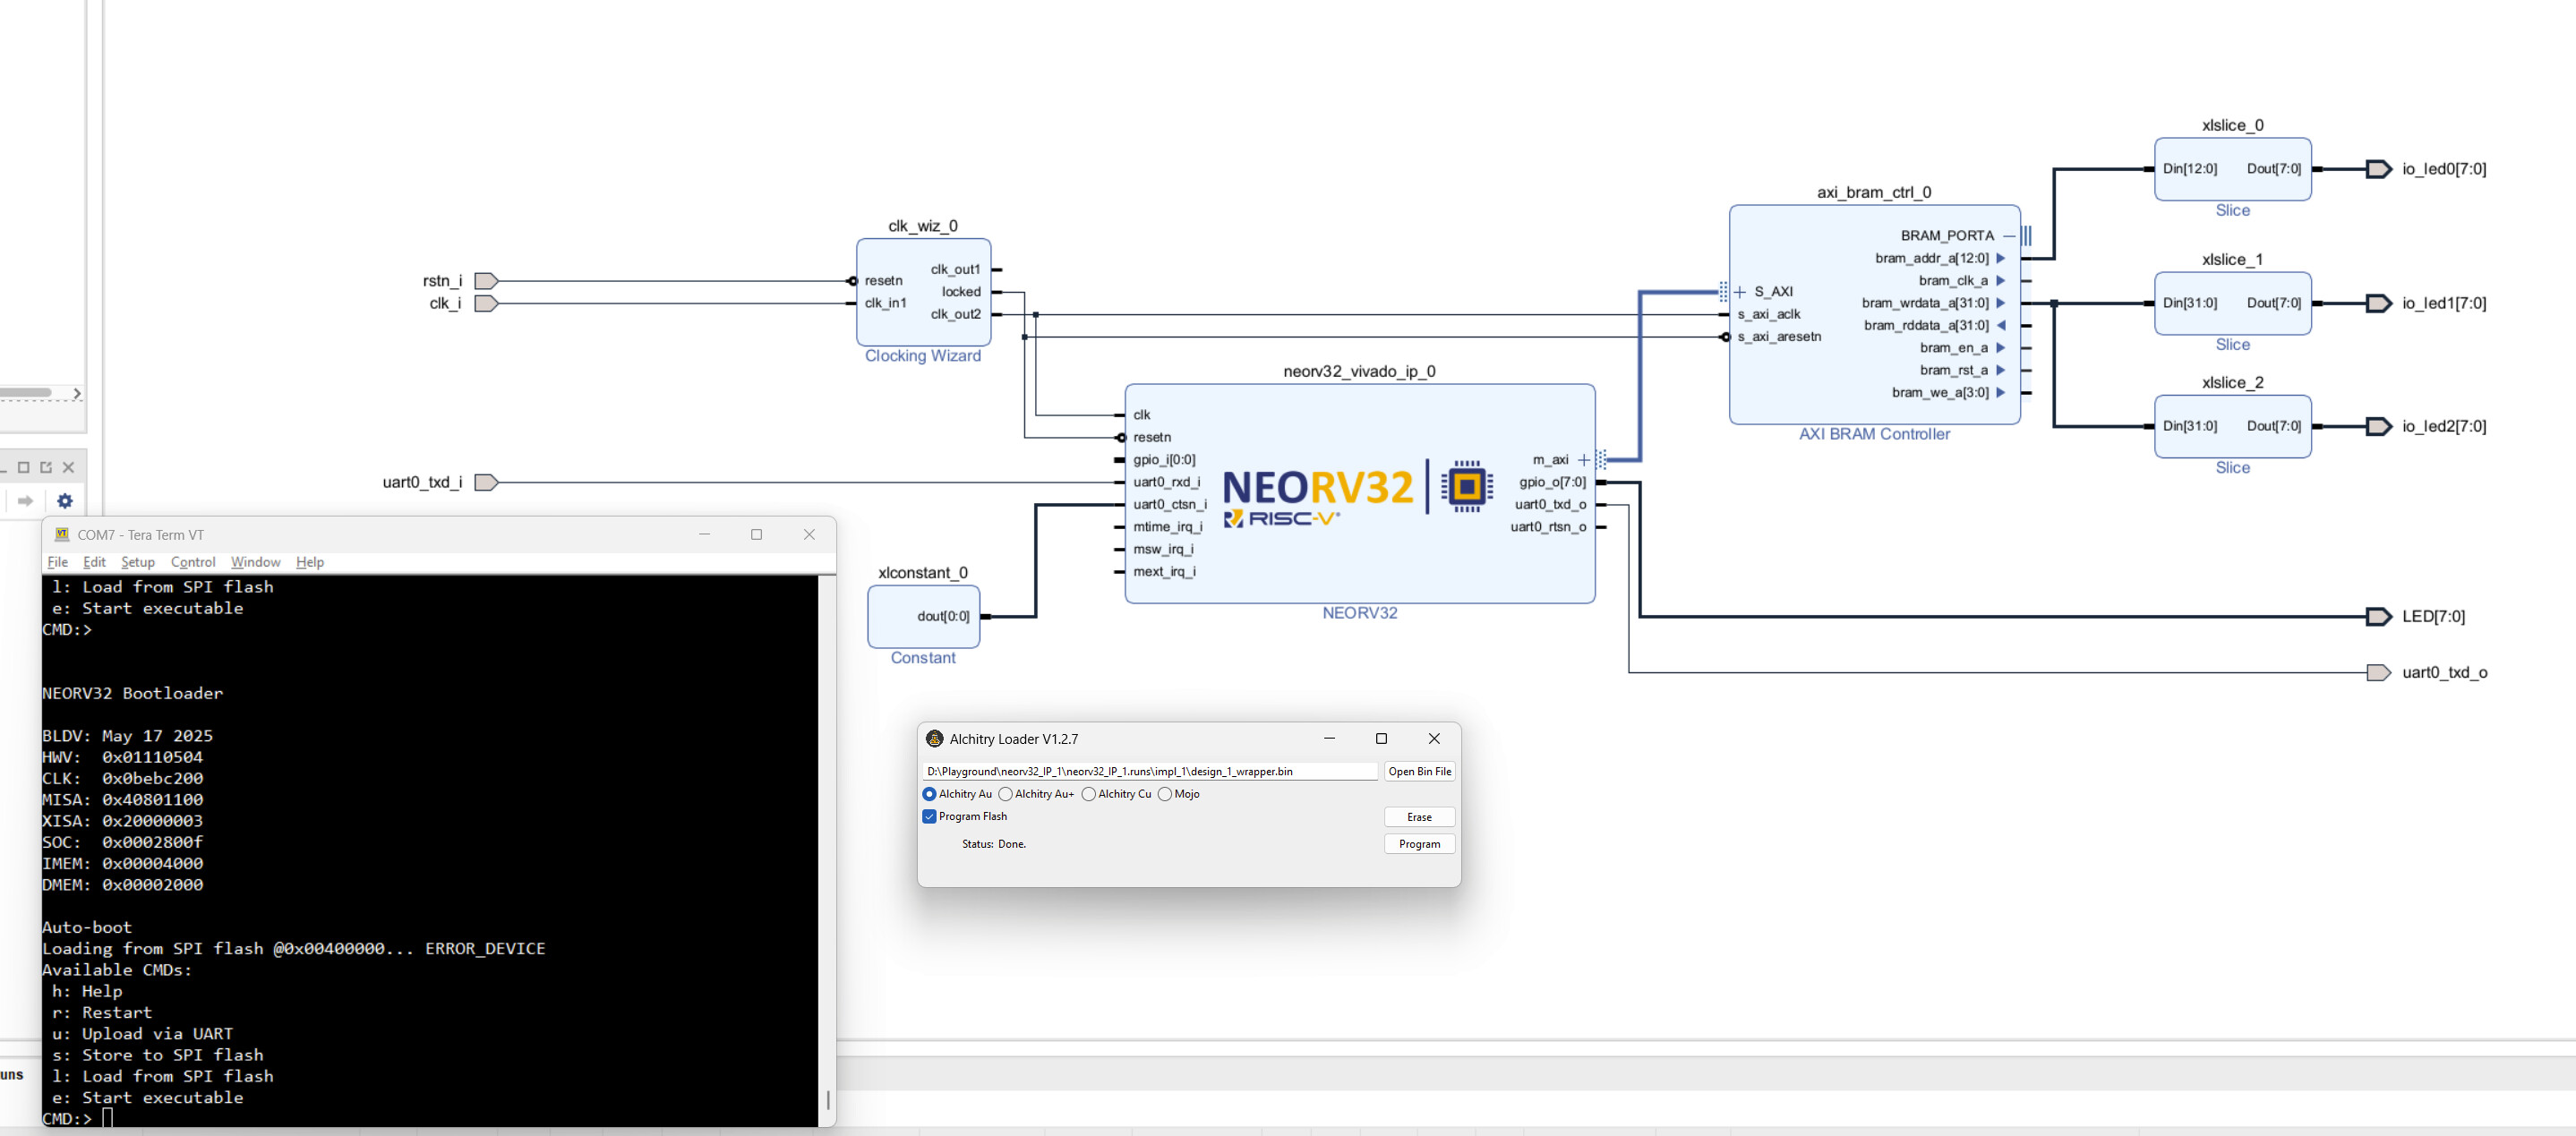The width and height of the screenshot is (2576, 1136).
Task: Click the bram_rddata_a[31:0] pin arrow
Action: [x=2001, y=325]
